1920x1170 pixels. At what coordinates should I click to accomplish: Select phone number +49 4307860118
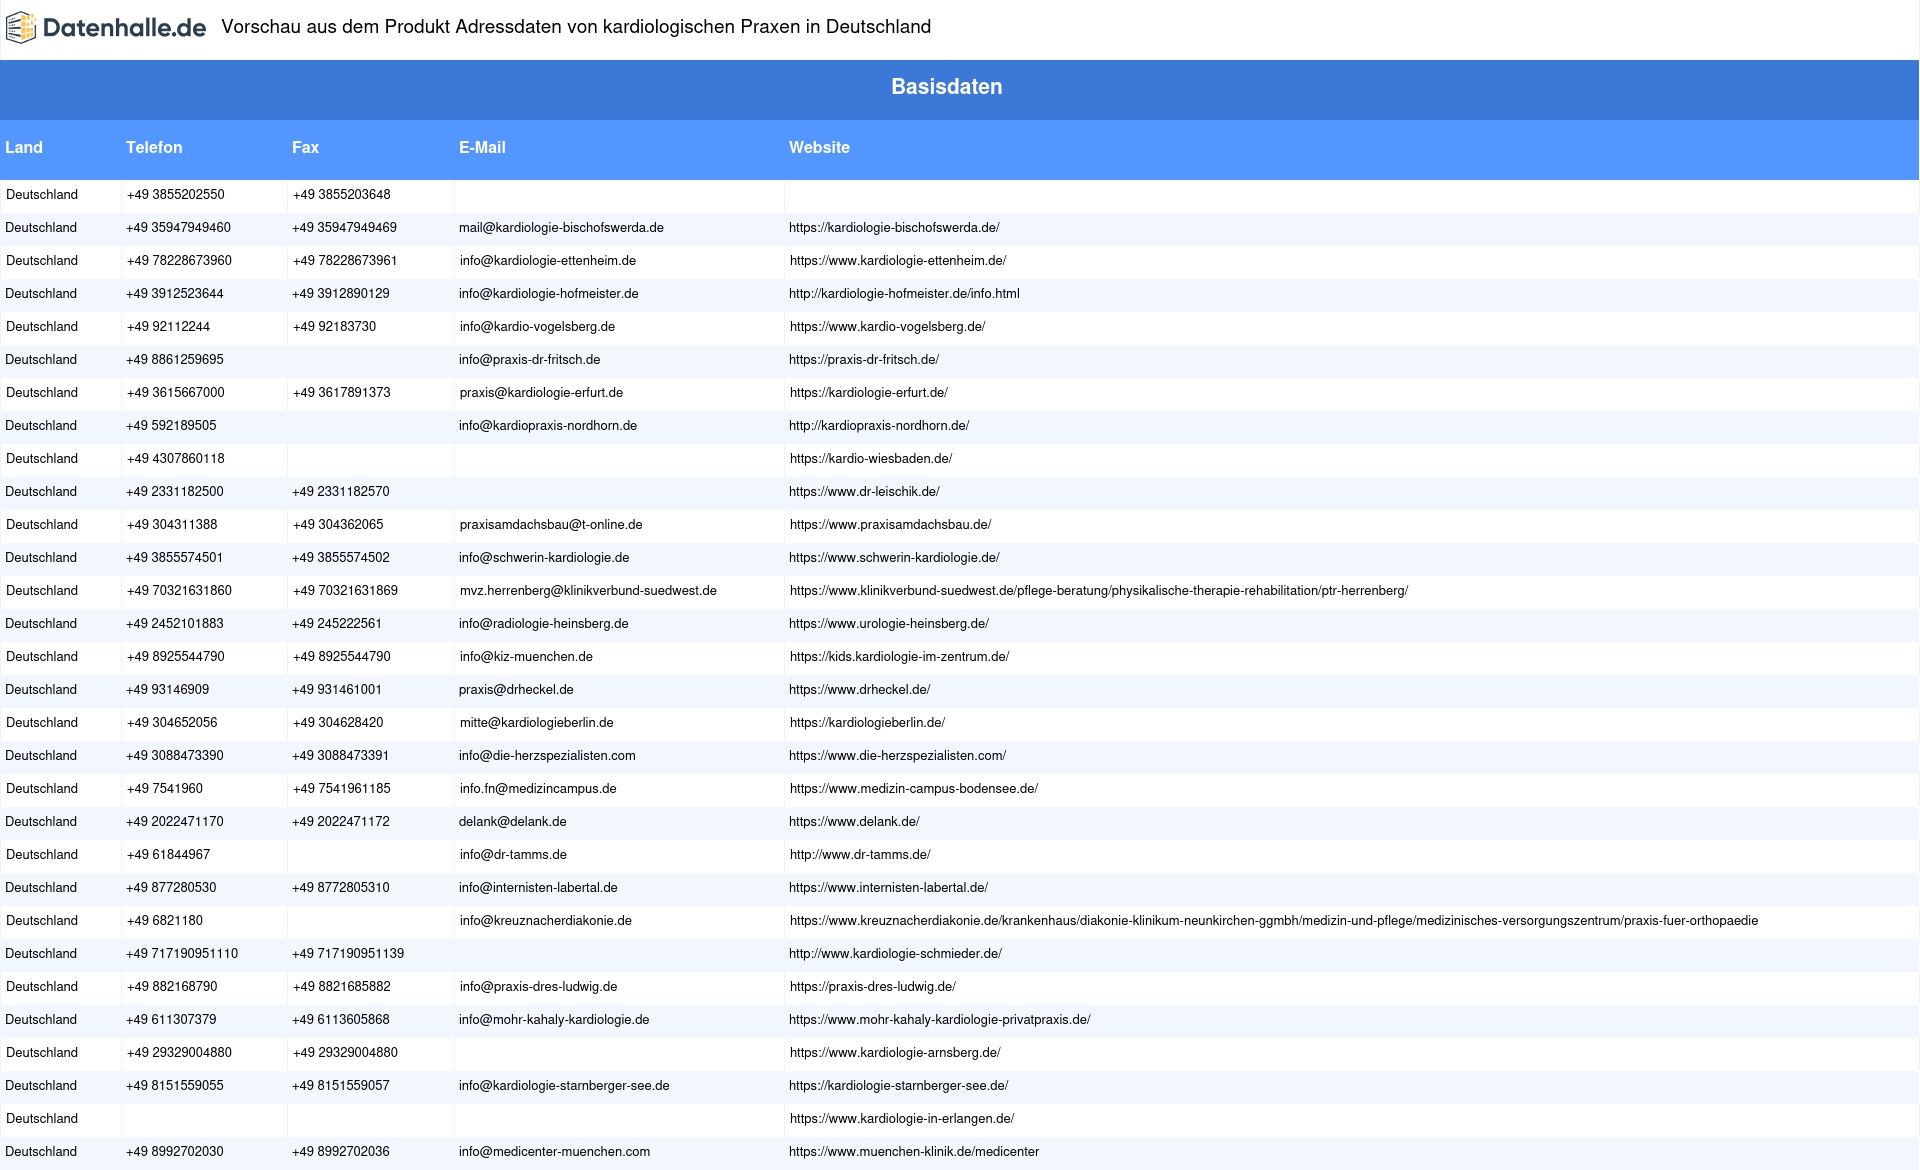coord(176,459)
